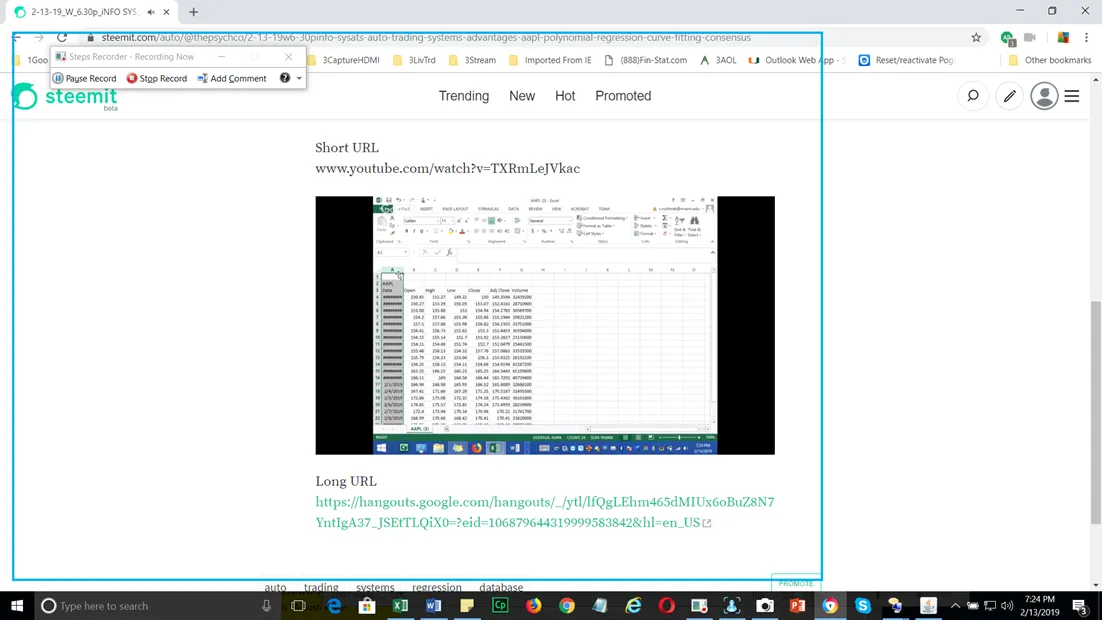Open the 'auto' tag
This screenshot has height=620, width=1102.
point(276,587)
